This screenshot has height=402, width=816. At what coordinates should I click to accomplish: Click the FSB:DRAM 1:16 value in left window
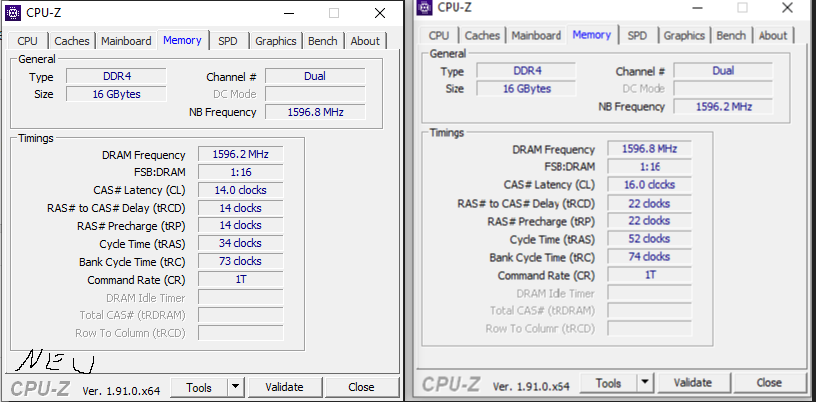click(x=240, y=172)
